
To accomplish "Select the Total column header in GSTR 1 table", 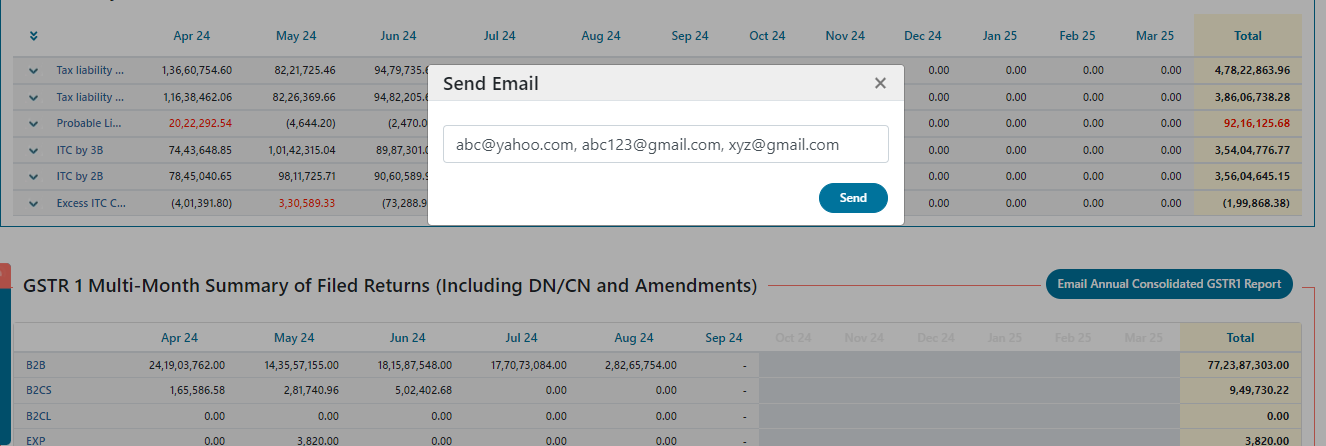I will [x=1240, y=338].
